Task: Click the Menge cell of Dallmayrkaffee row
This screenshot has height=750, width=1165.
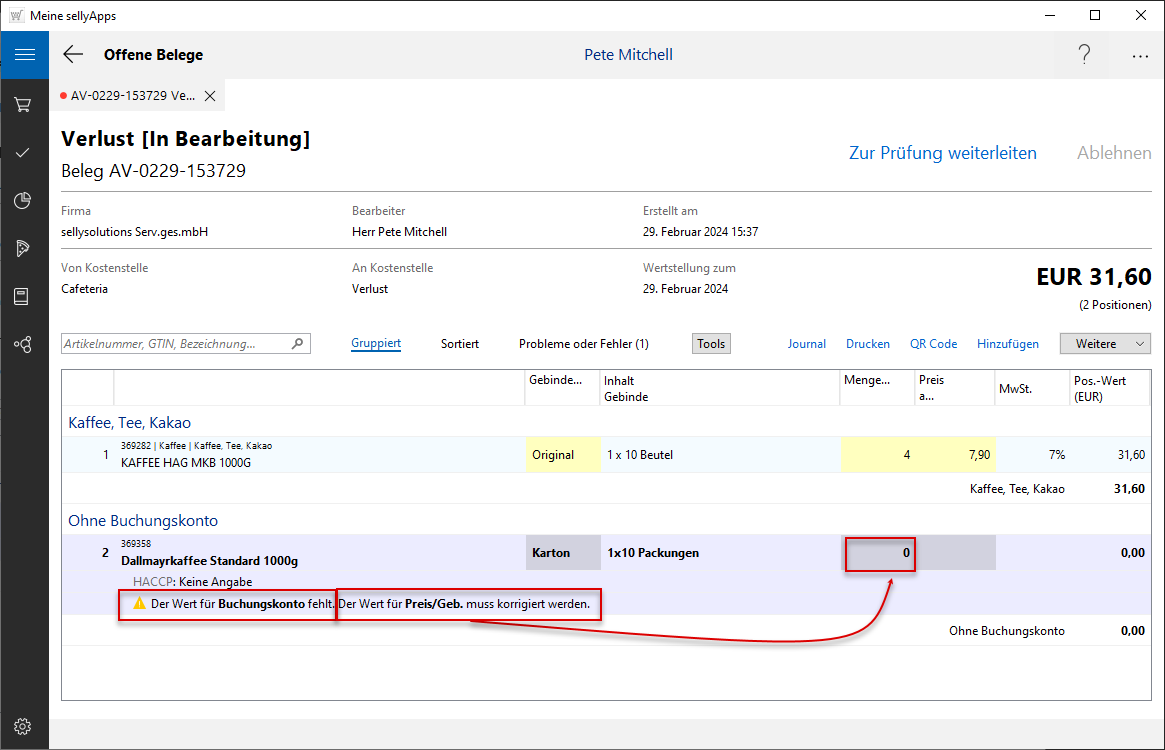Action: [x=880, y=553]
